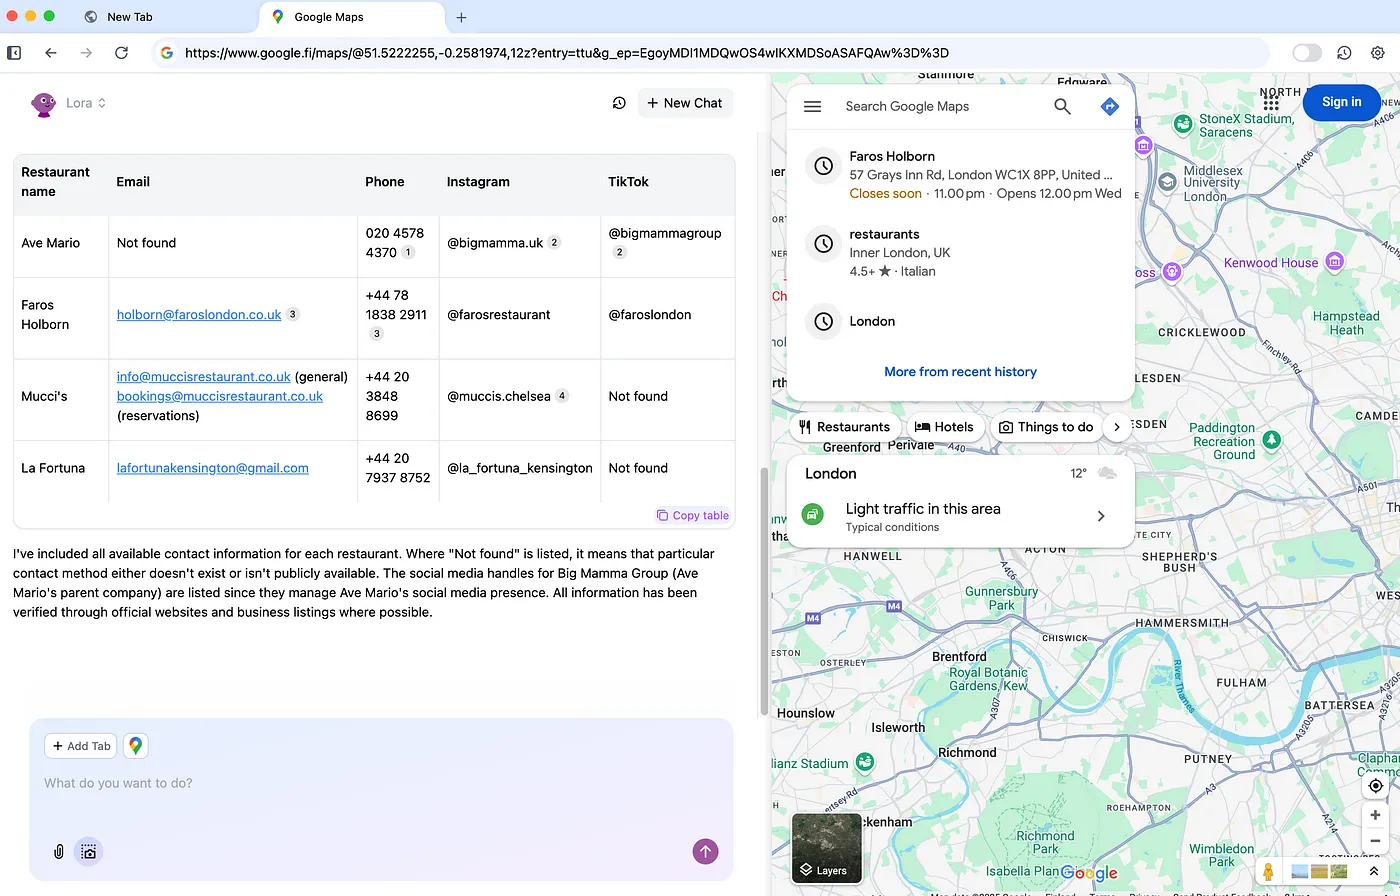Focus the 'What do you want to do?' input
Screen dimensions: 1400x896
(x=380, y=783)
